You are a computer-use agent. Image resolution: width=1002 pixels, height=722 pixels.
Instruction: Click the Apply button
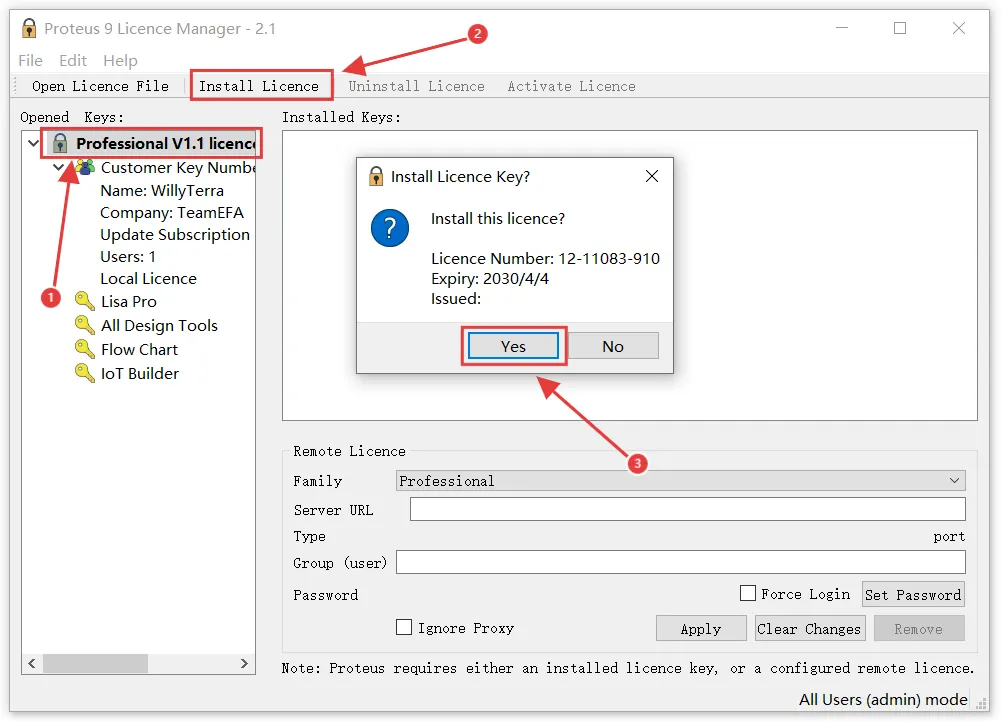pyautogui.click(x=701, y=629)
